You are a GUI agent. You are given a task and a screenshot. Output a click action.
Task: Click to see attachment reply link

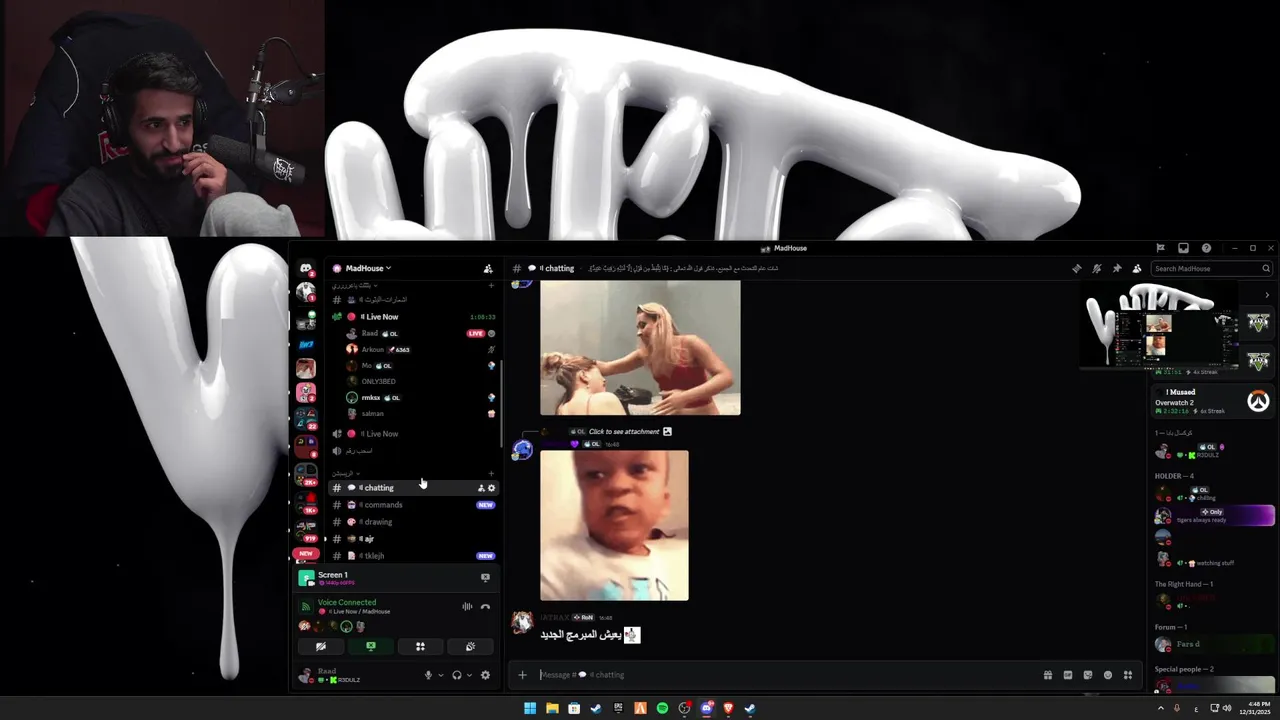coord(624,432)
